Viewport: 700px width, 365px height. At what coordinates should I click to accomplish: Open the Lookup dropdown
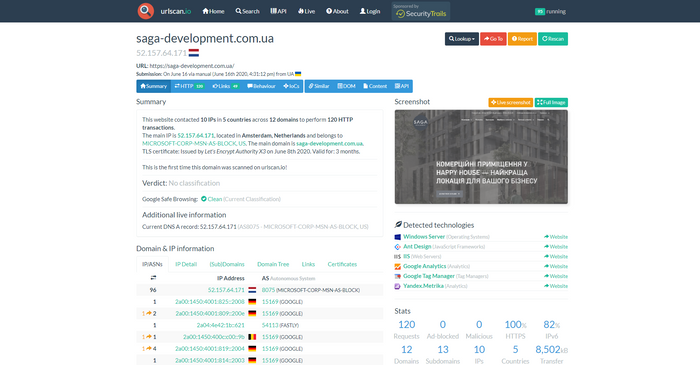click(x=462, y=39)
